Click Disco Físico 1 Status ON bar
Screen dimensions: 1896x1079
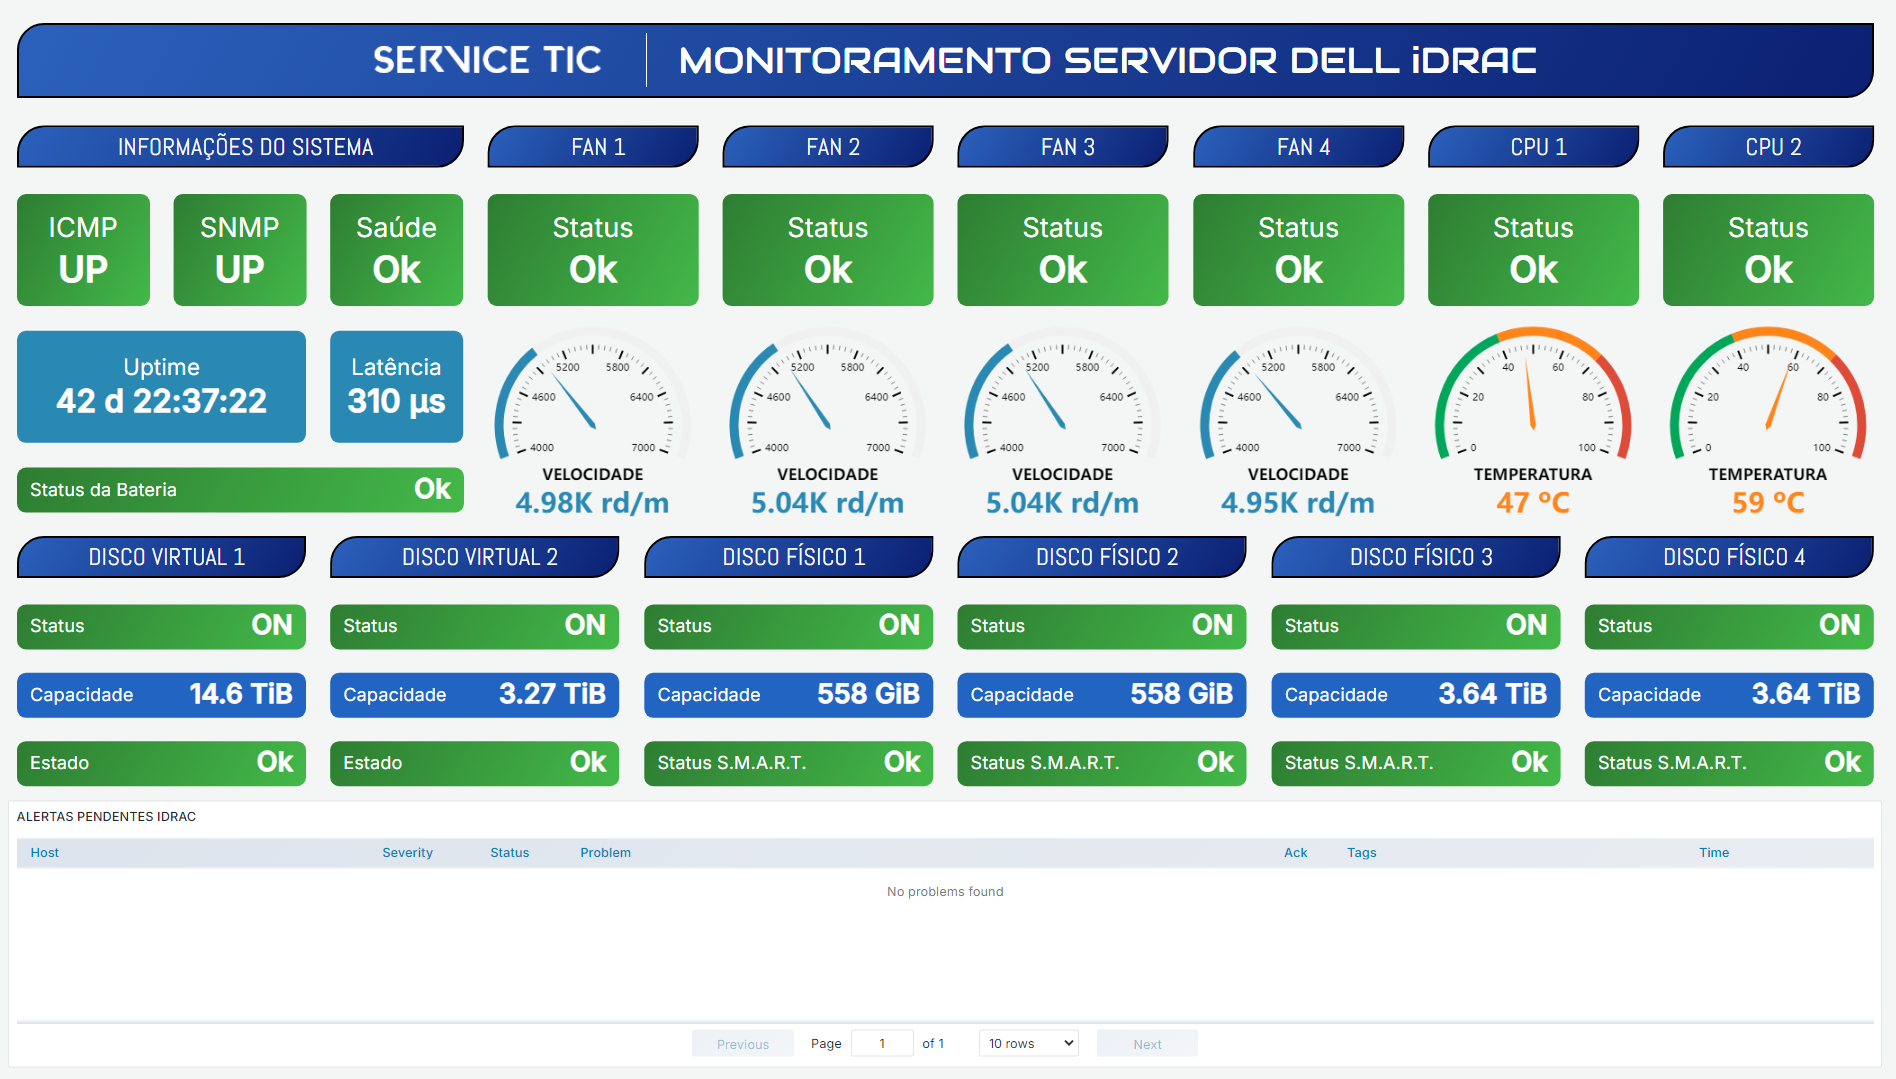[789, 626]
